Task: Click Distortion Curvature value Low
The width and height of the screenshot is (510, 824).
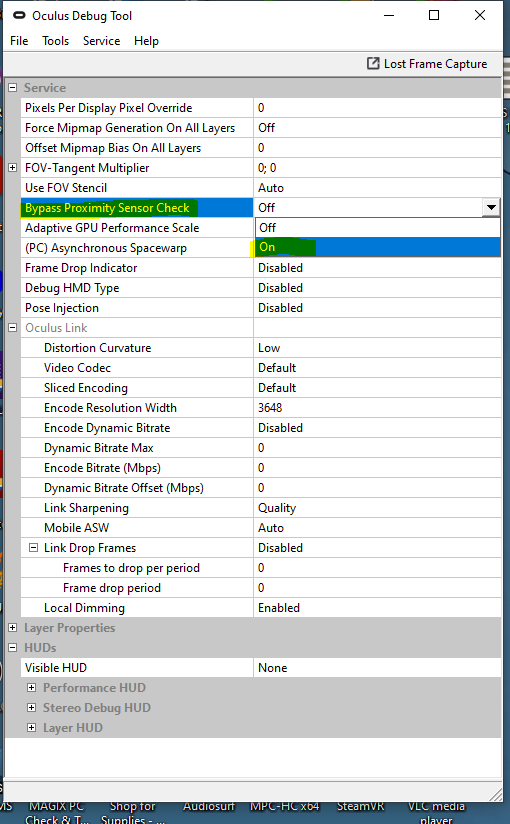Action: [x=377, y=347]
